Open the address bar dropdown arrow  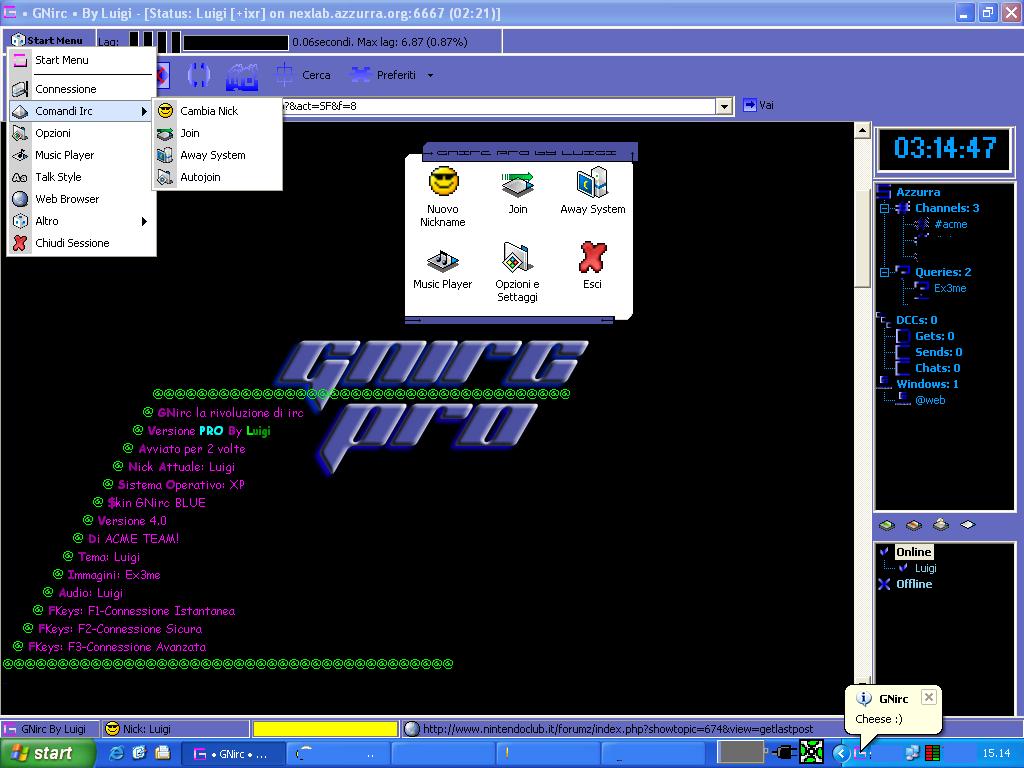pyautogui.click(x=724, y=106)
